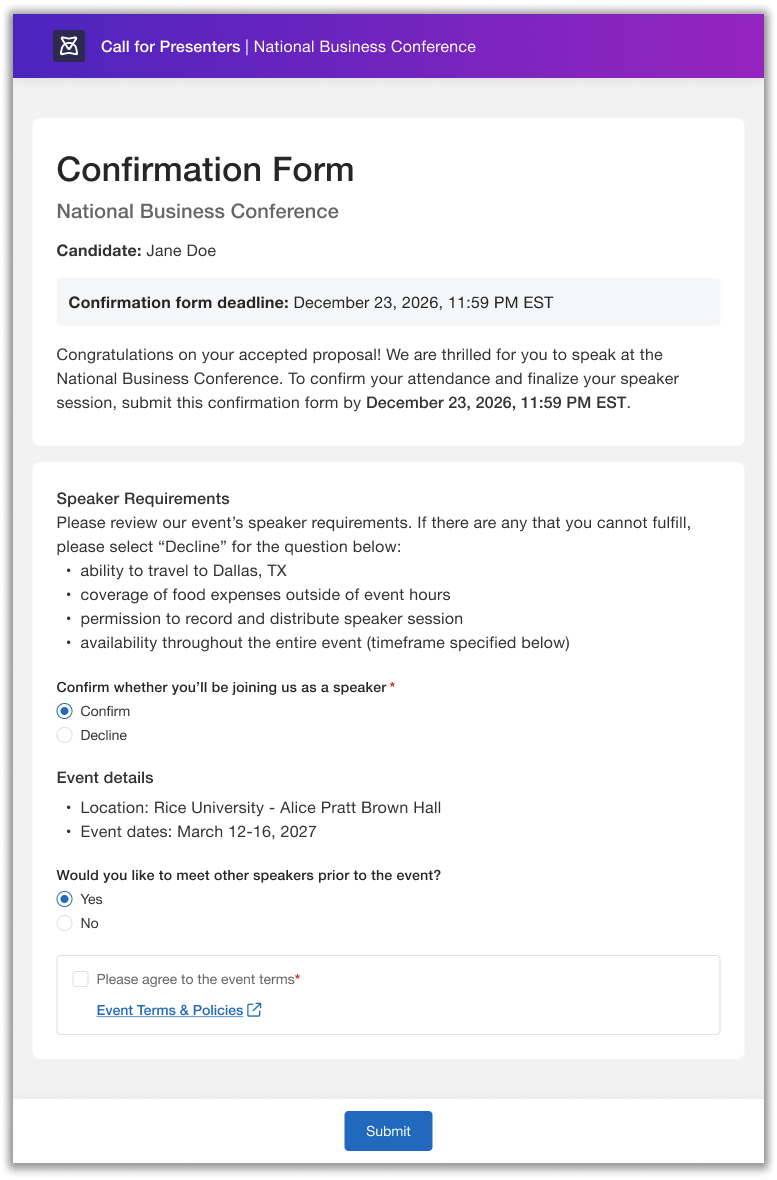Click the Candidate name Jane Doe
The height and width of the screenshot is (1180, 777).
click(181, 250)
